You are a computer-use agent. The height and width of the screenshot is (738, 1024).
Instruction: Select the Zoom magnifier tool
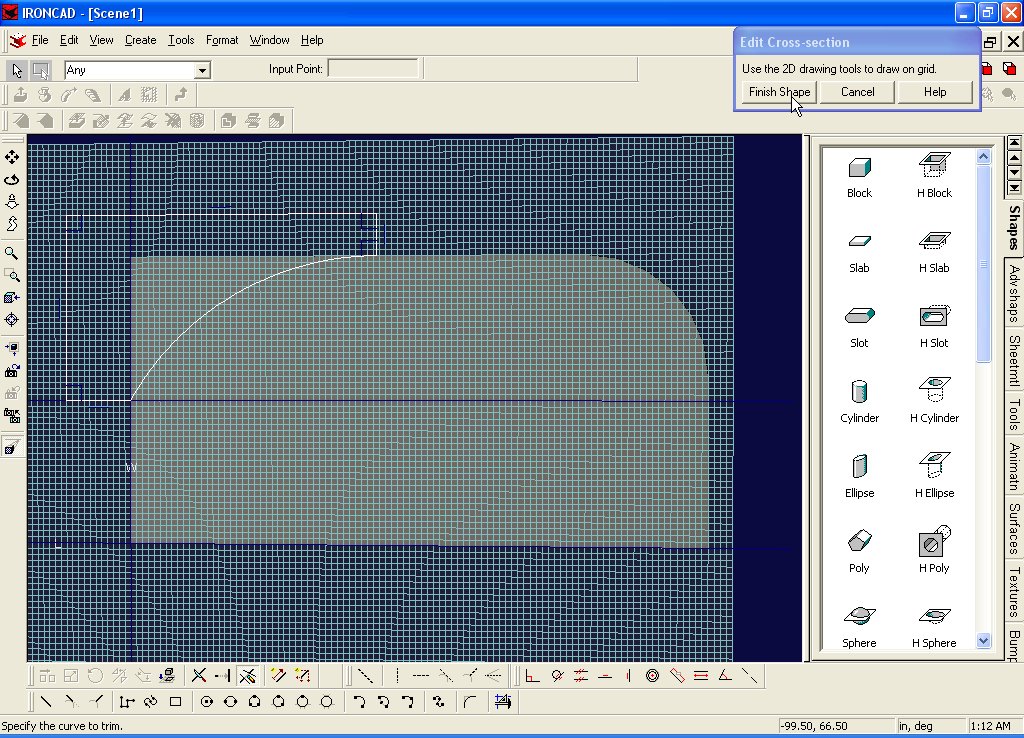point(12,253)
